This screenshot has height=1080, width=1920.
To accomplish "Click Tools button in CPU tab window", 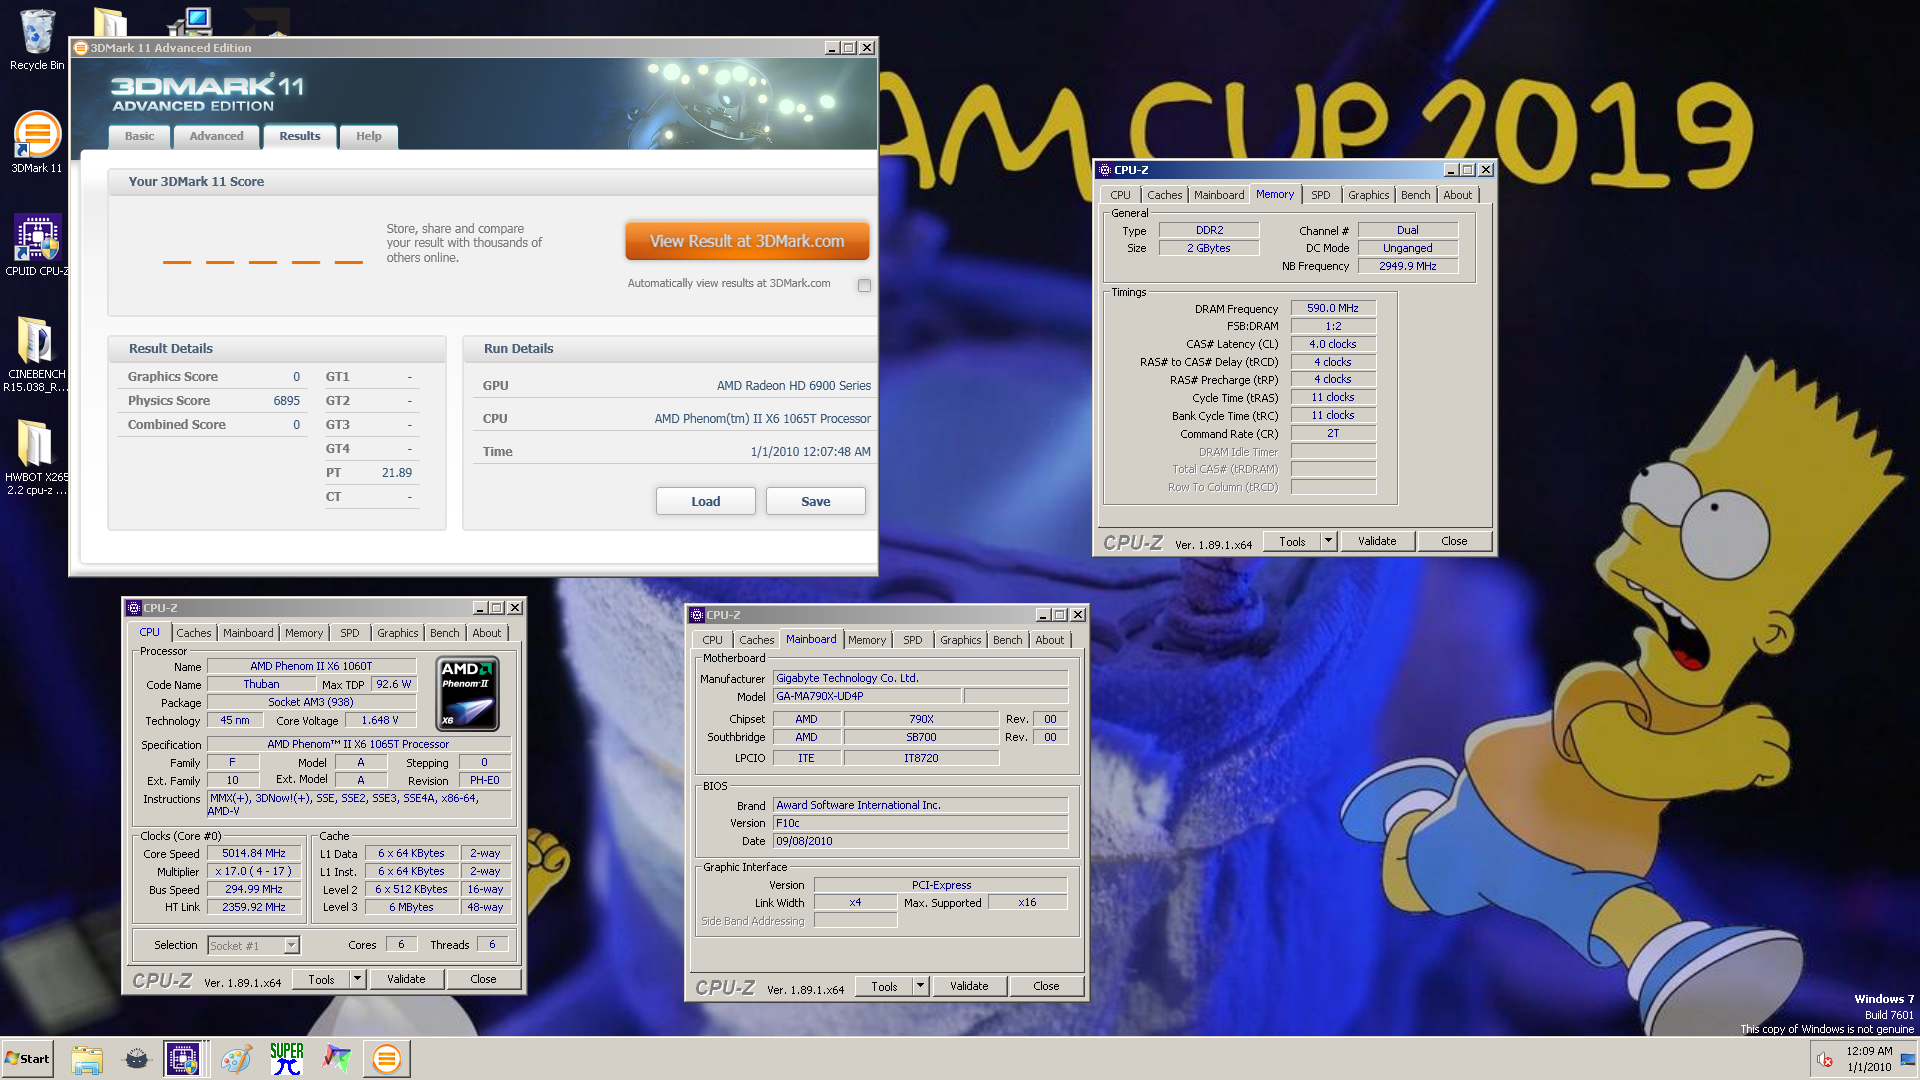I will pyautogui.click(x=321, y=979).
